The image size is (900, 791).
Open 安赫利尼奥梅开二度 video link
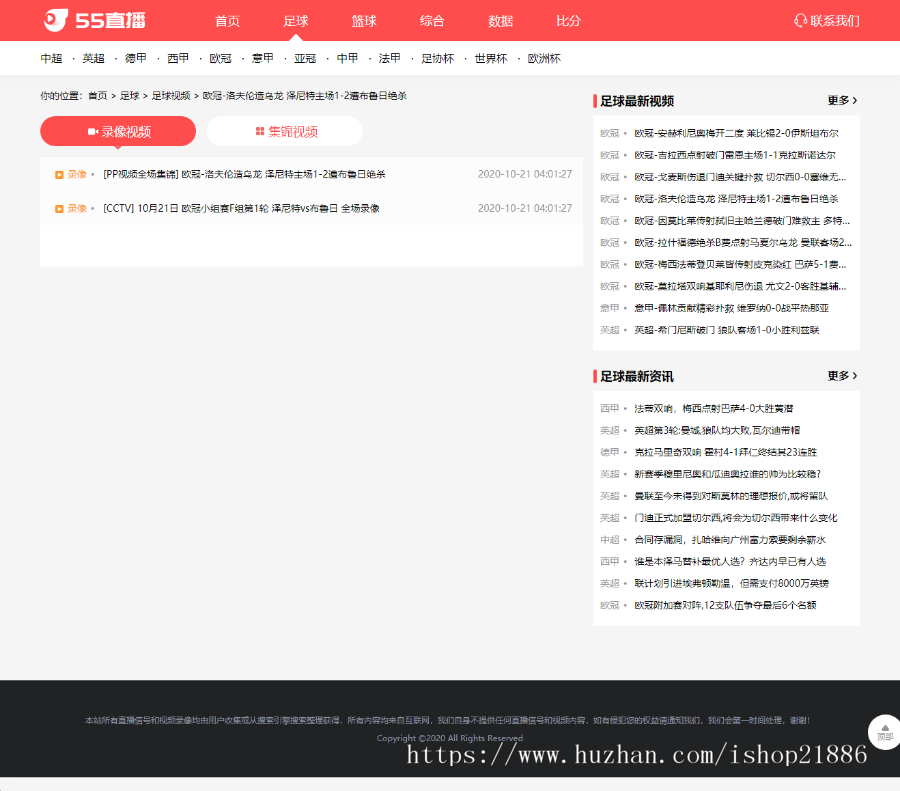pos(736,133)
